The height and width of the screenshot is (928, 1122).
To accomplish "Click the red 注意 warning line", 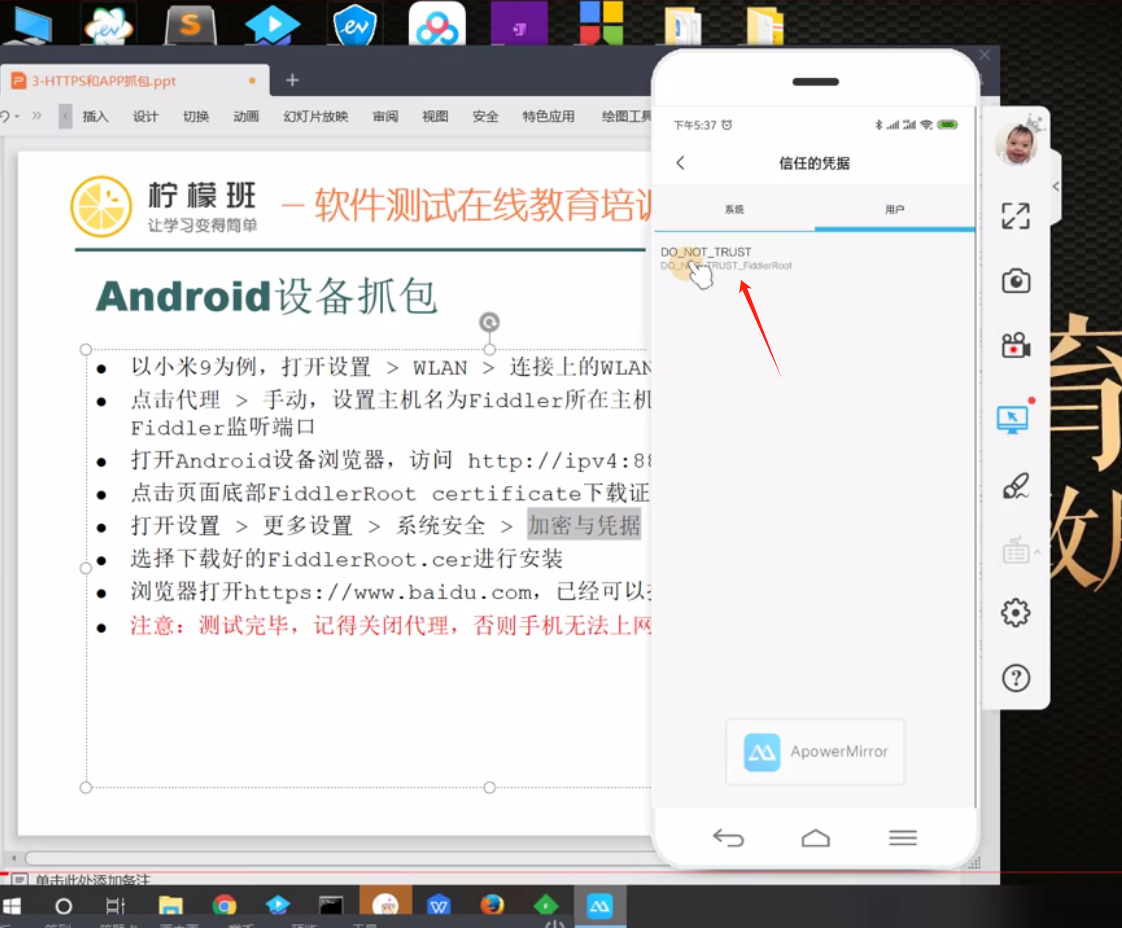I will click(x=391, y=626).
